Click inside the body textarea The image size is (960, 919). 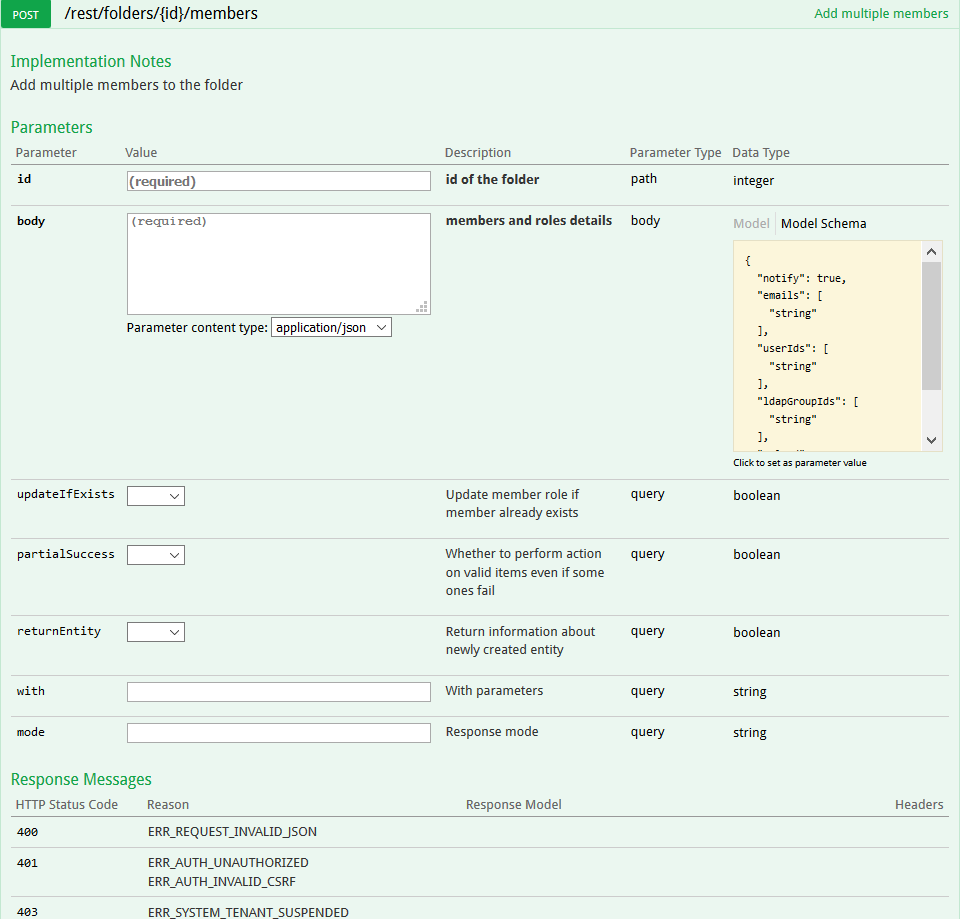(x=278, y=264)
